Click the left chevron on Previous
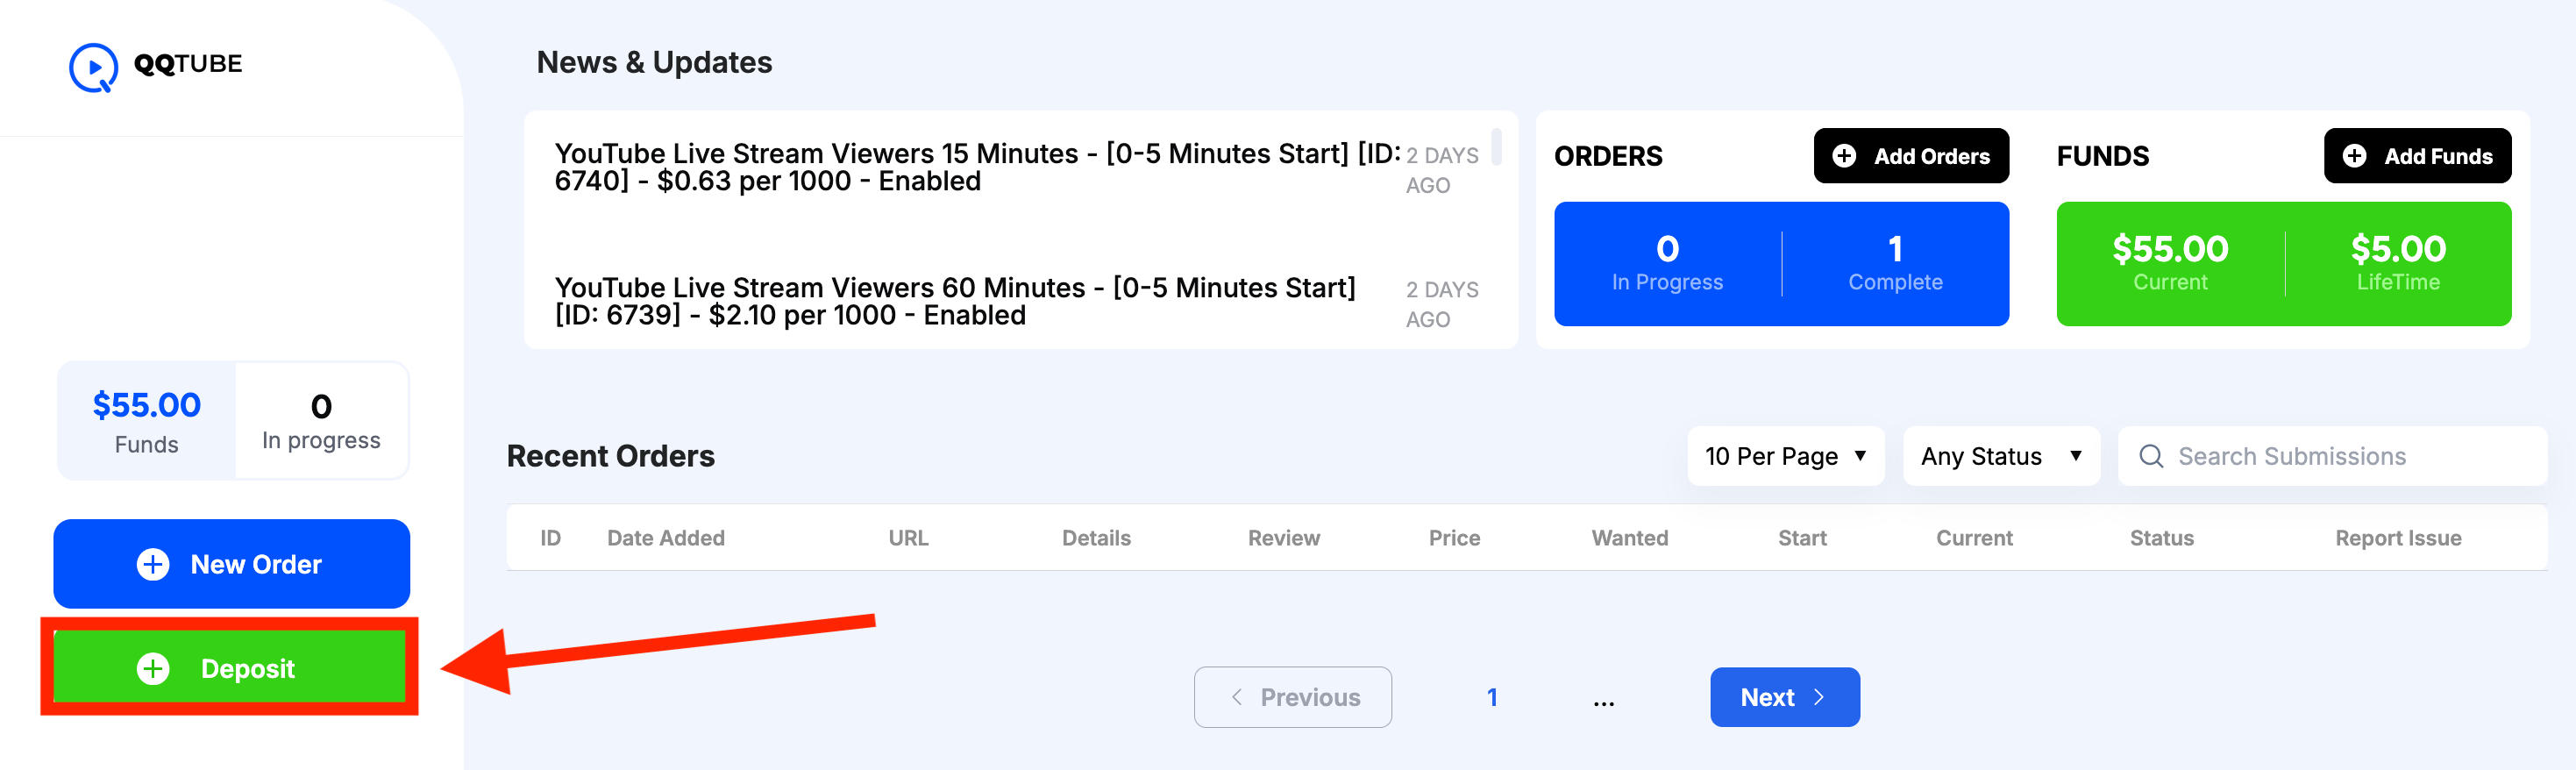Image resolution: width=2576 pixels, height=770 pixels. click(x=1237, y=697)
